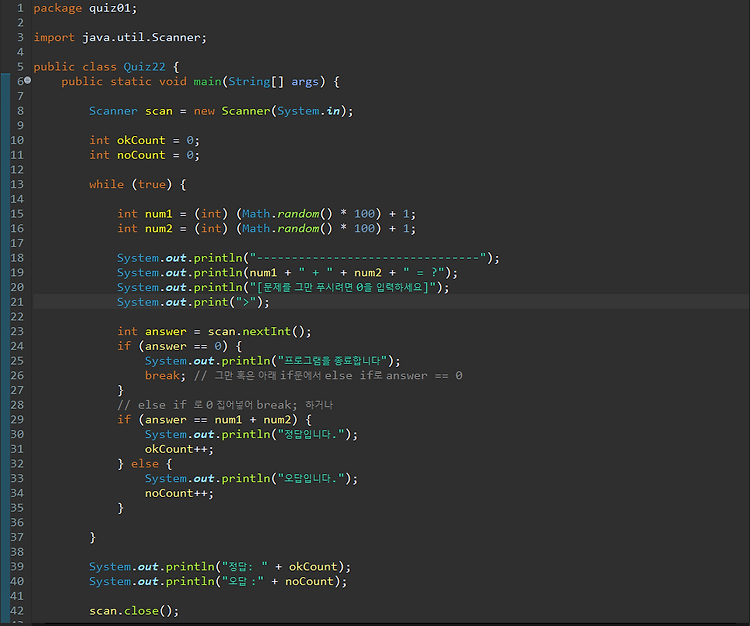
Task: Click the variable 'num1' declared on line 15
Action: tap(158, 214)
